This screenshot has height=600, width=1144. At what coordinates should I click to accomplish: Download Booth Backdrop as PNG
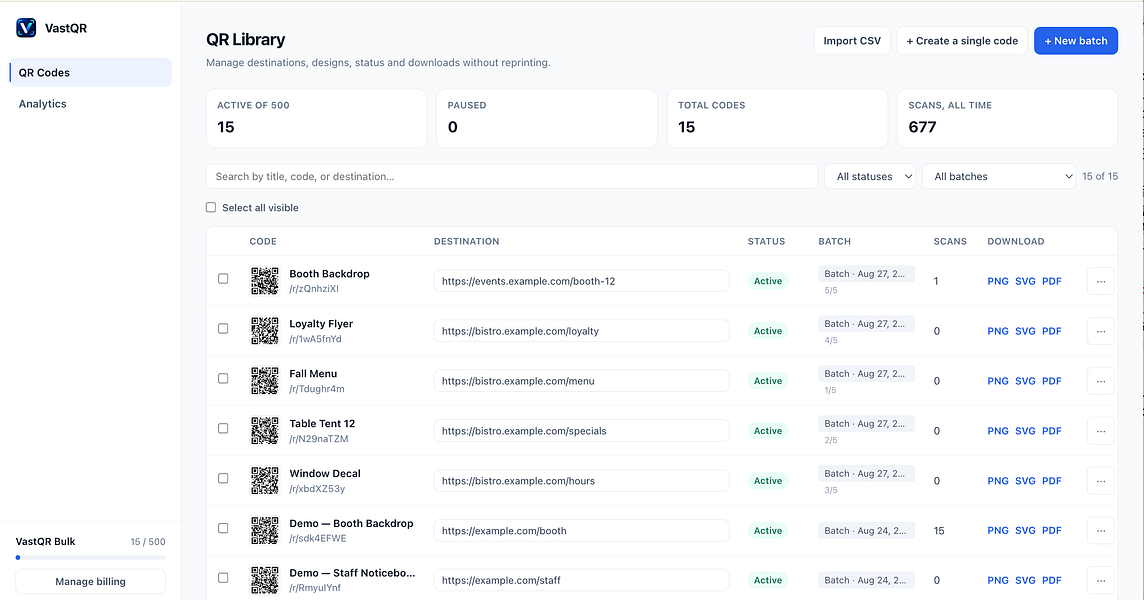pos(998,281)
